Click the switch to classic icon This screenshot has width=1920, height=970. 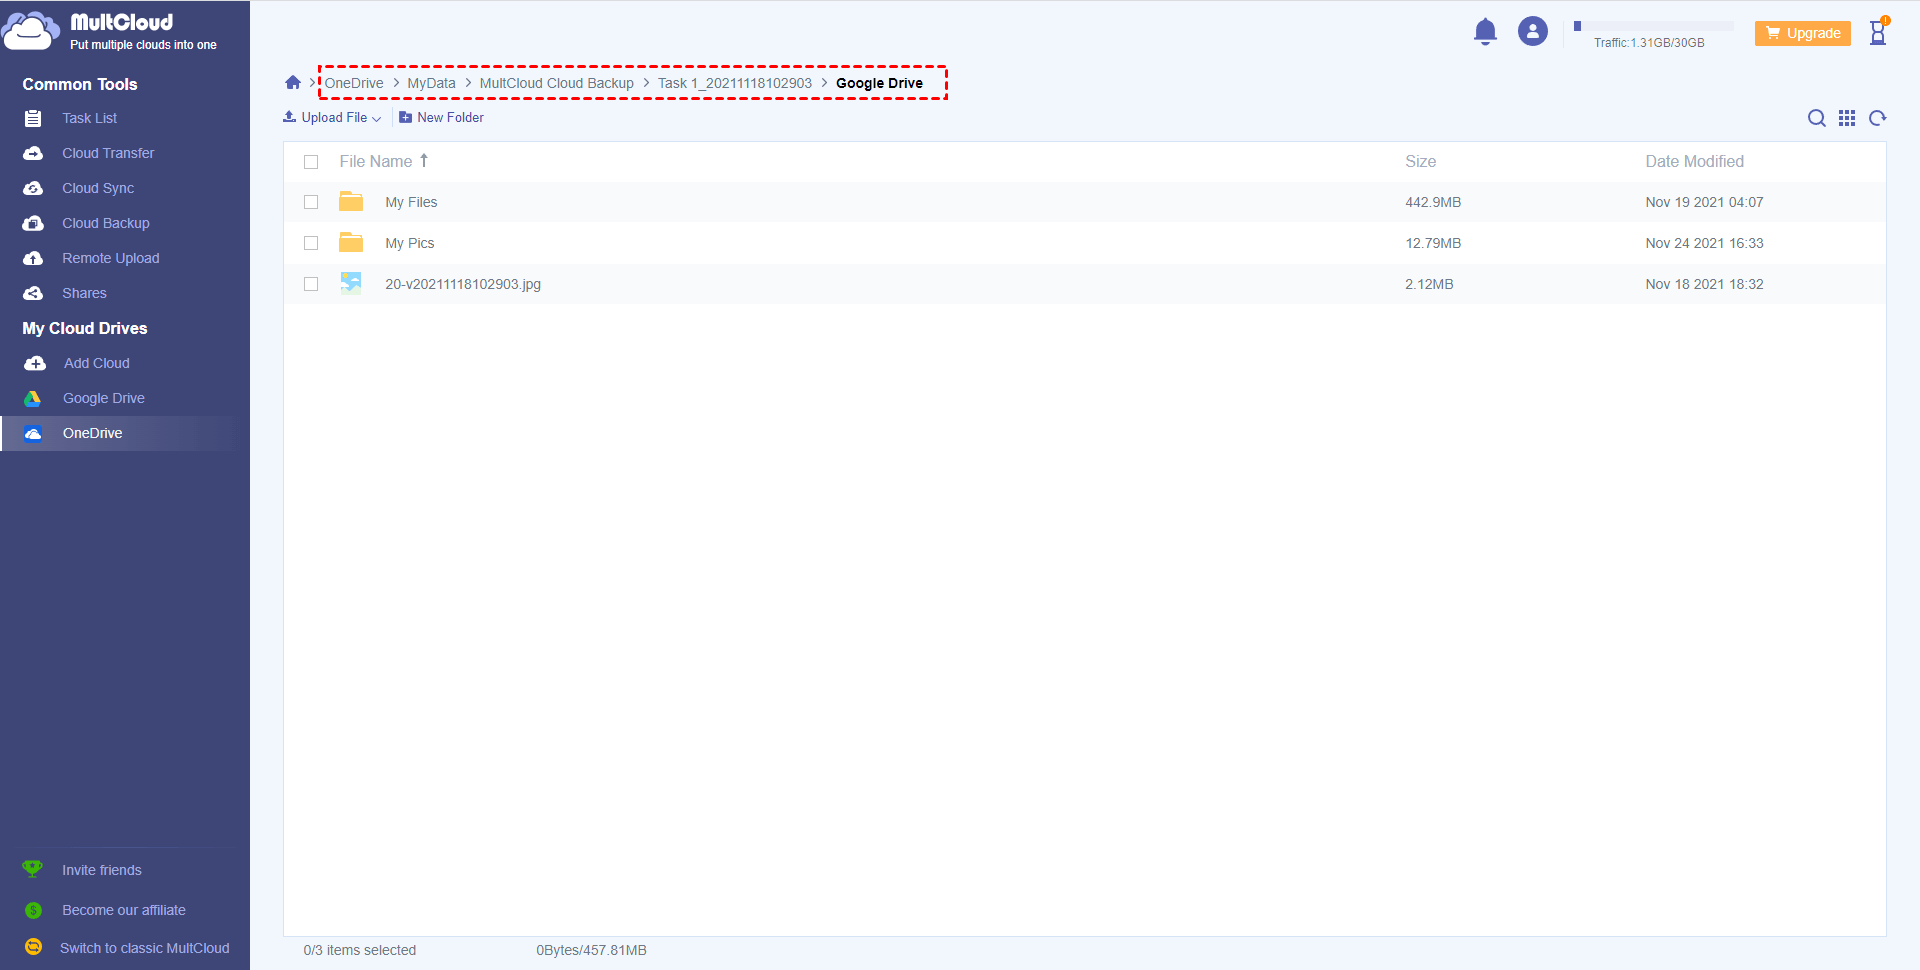click(33, 947)
